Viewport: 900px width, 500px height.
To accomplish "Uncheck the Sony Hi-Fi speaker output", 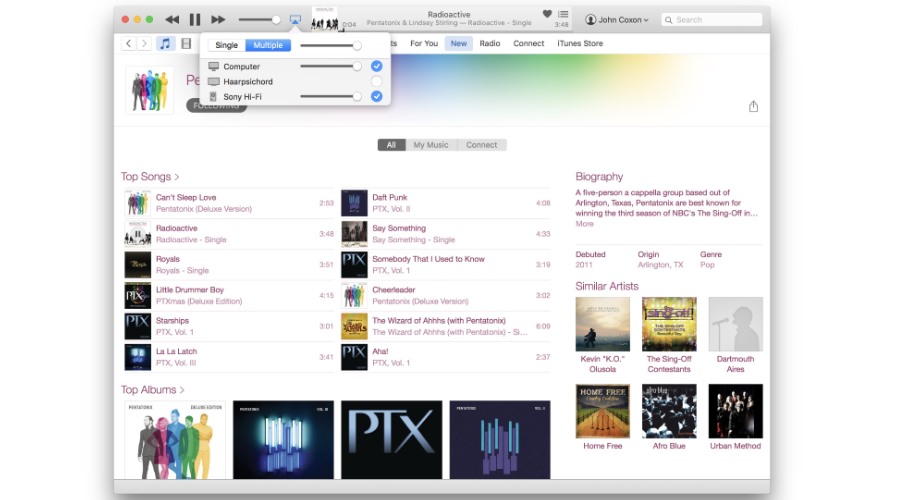I will 377,96.
